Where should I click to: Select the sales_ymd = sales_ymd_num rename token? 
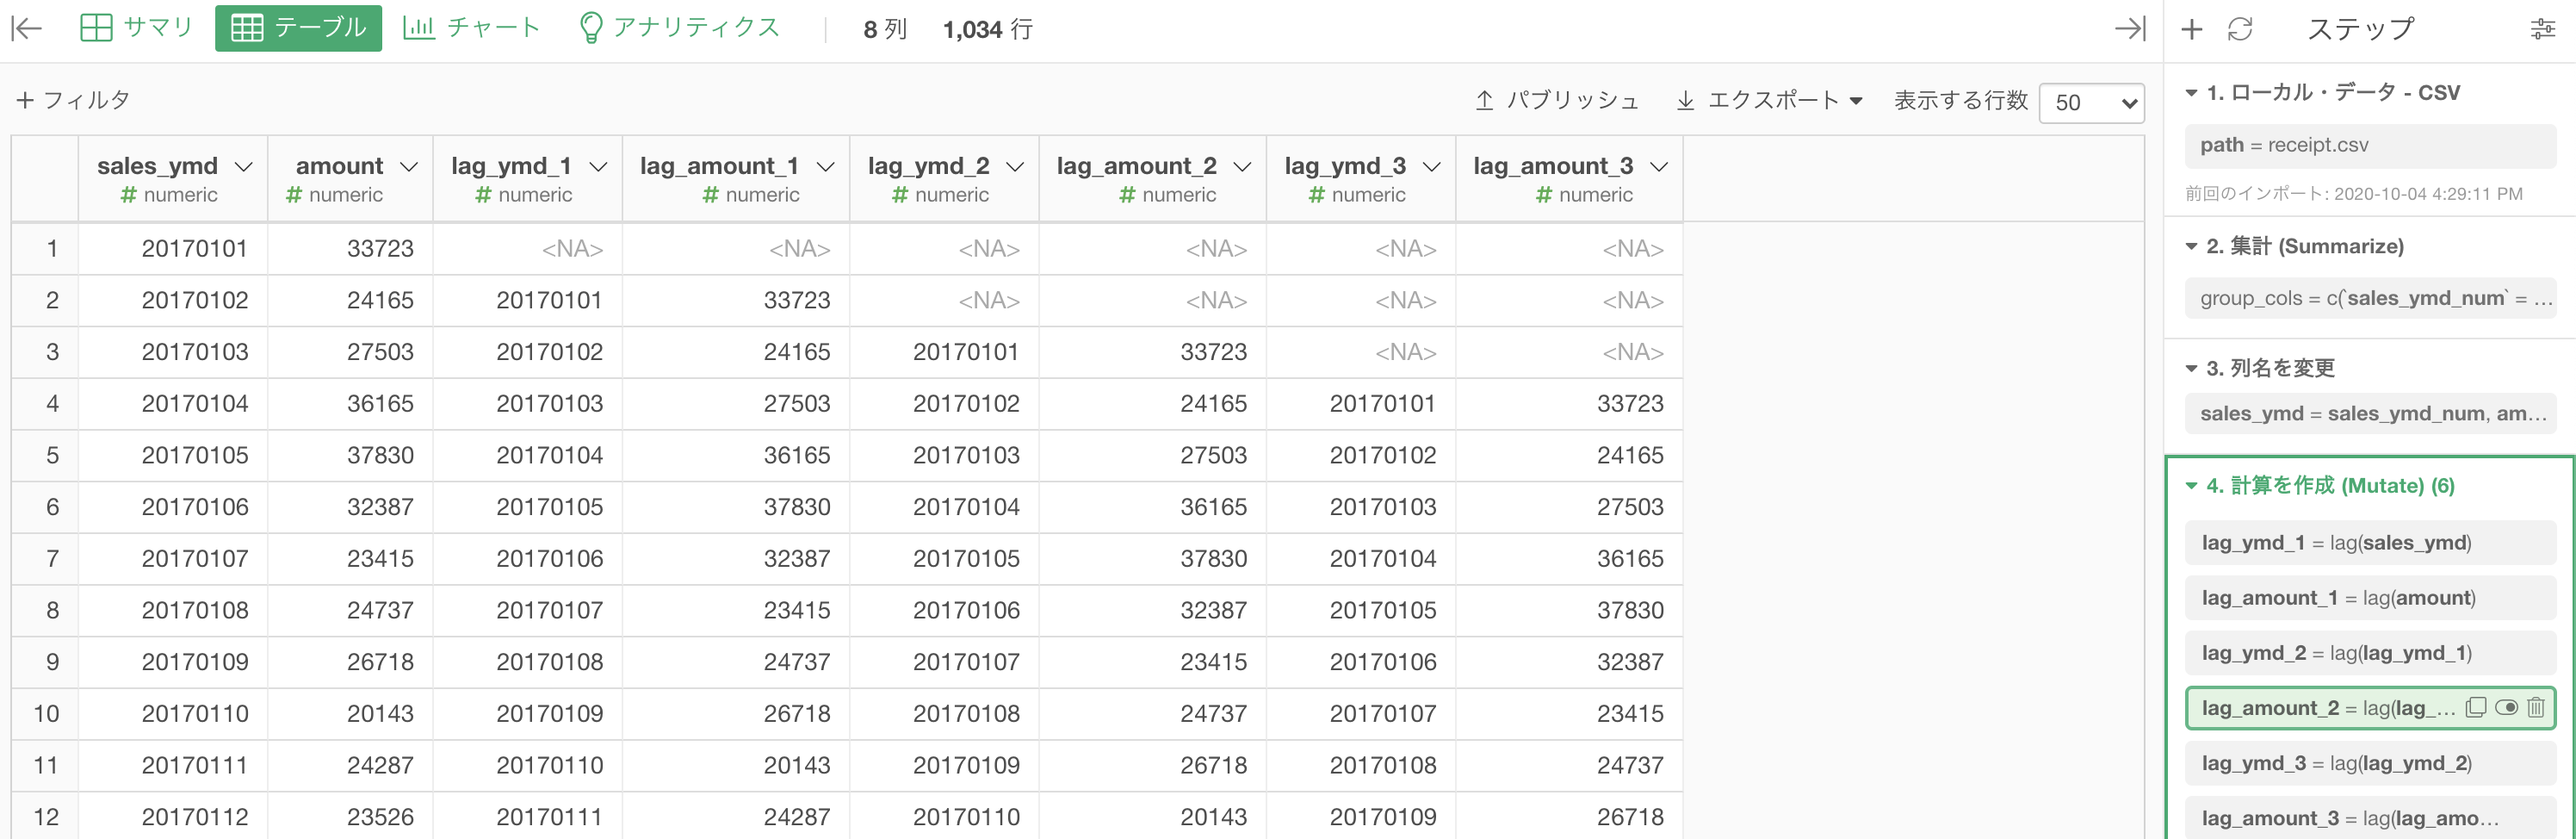tap(2369, 413)
